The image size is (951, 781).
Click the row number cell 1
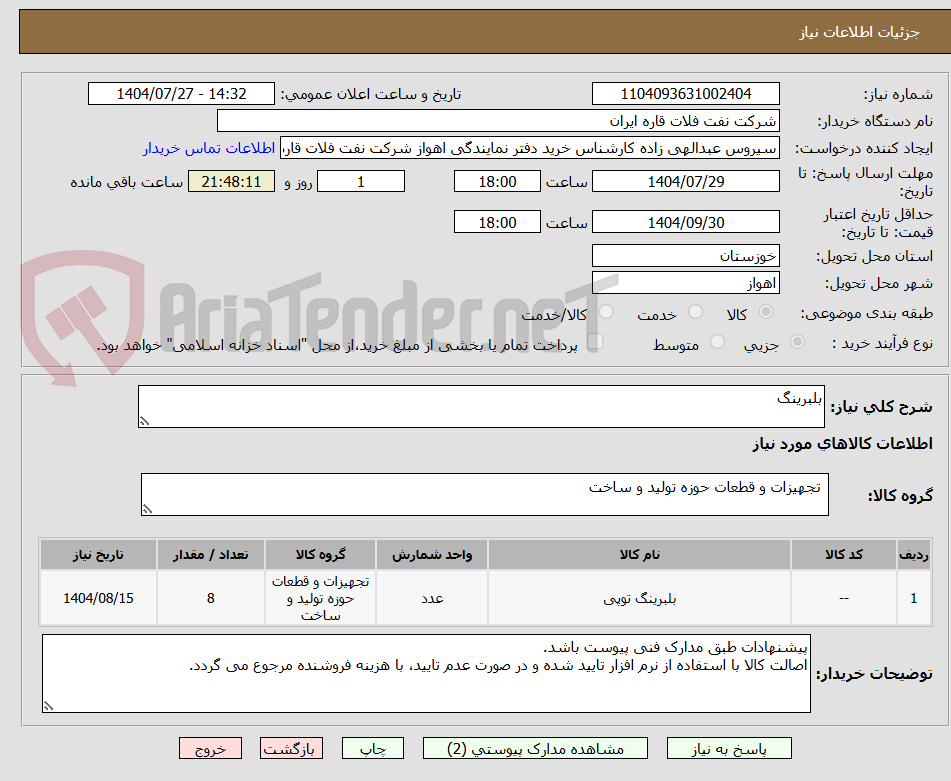point(914,598)
